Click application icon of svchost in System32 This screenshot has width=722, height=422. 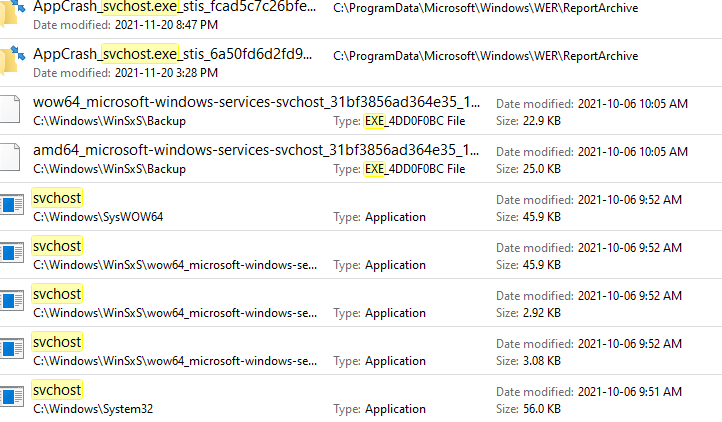tap(12, 396)
